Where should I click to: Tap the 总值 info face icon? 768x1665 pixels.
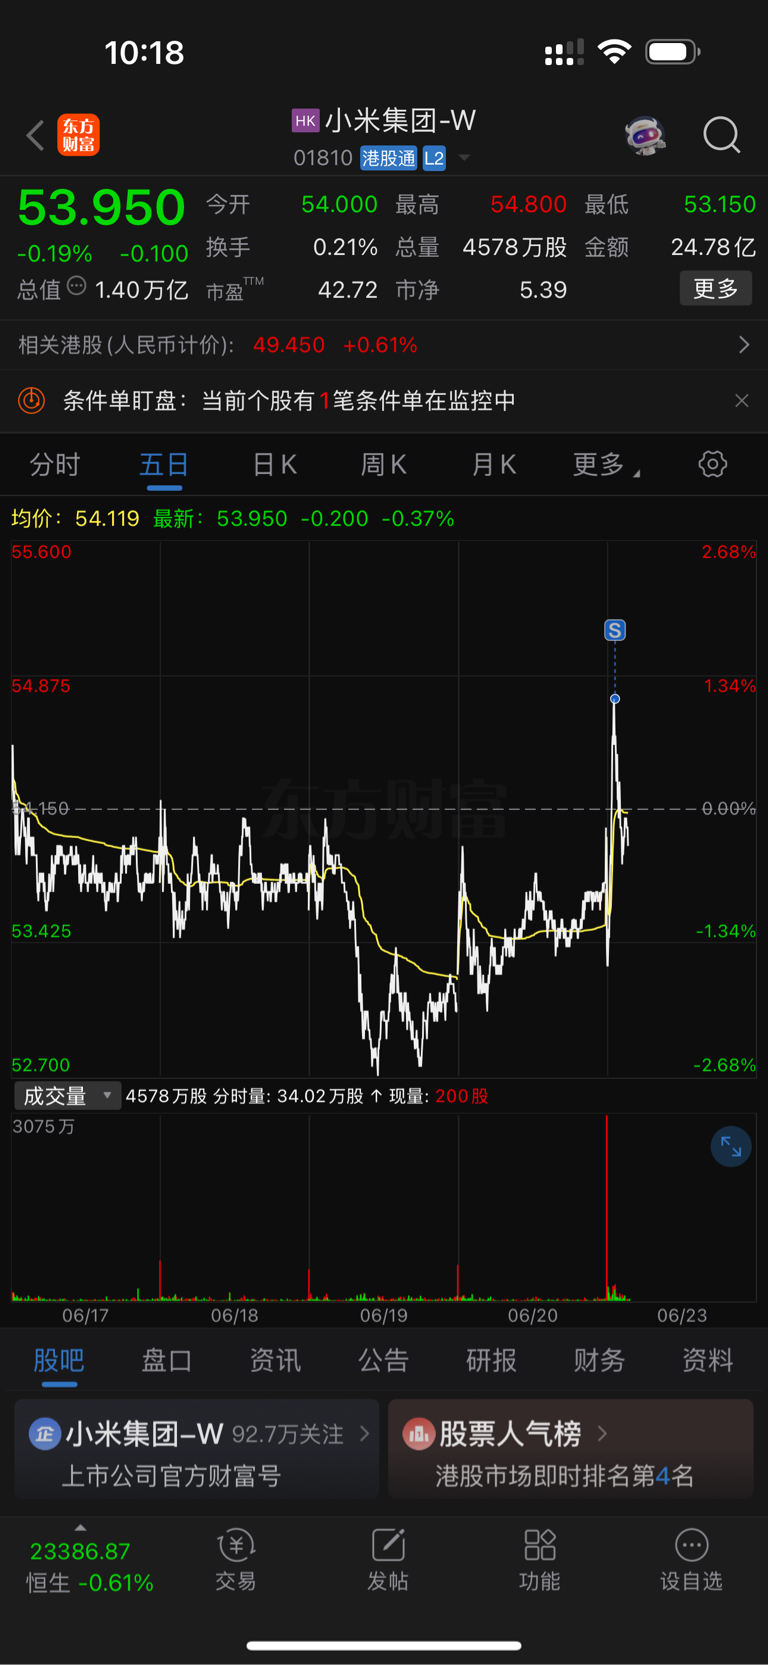coord(77,287)
